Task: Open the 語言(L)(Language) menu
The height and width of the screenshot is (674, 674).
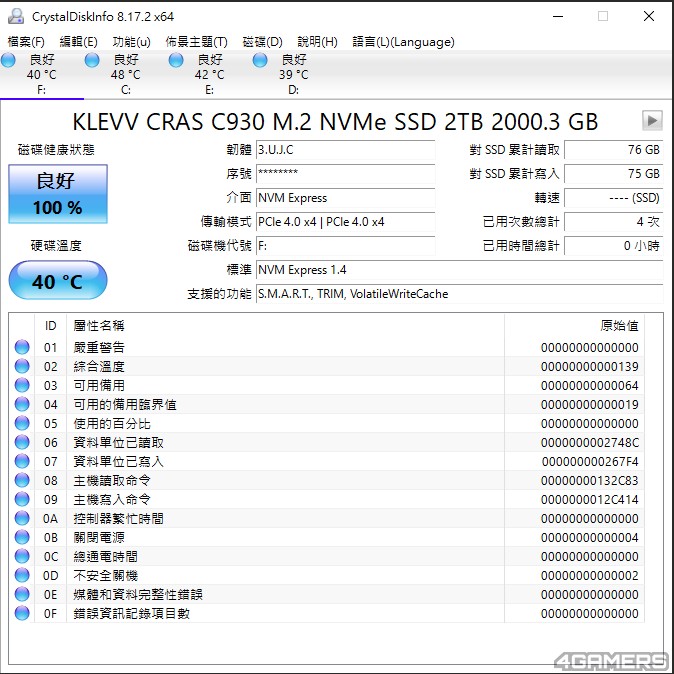Action: [x=403, y=42]
